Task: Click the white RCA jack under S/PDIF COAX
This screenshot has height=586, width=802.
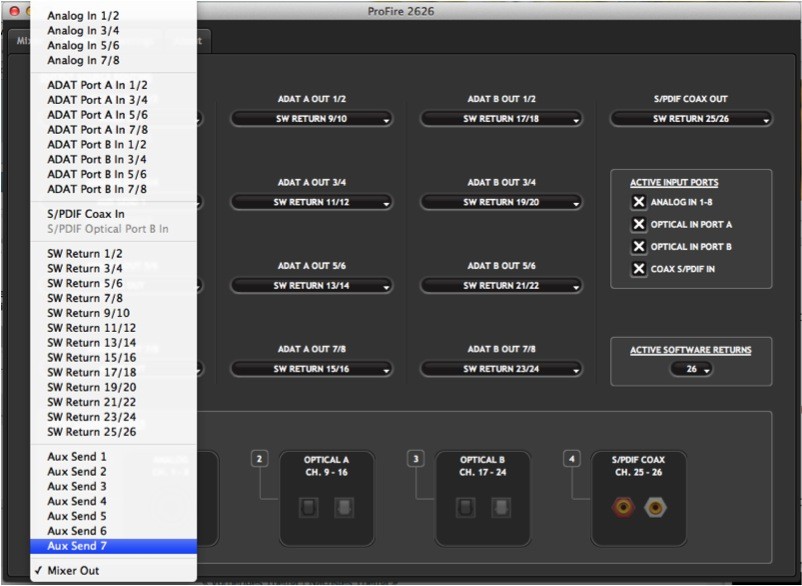Action: [655, 508]
